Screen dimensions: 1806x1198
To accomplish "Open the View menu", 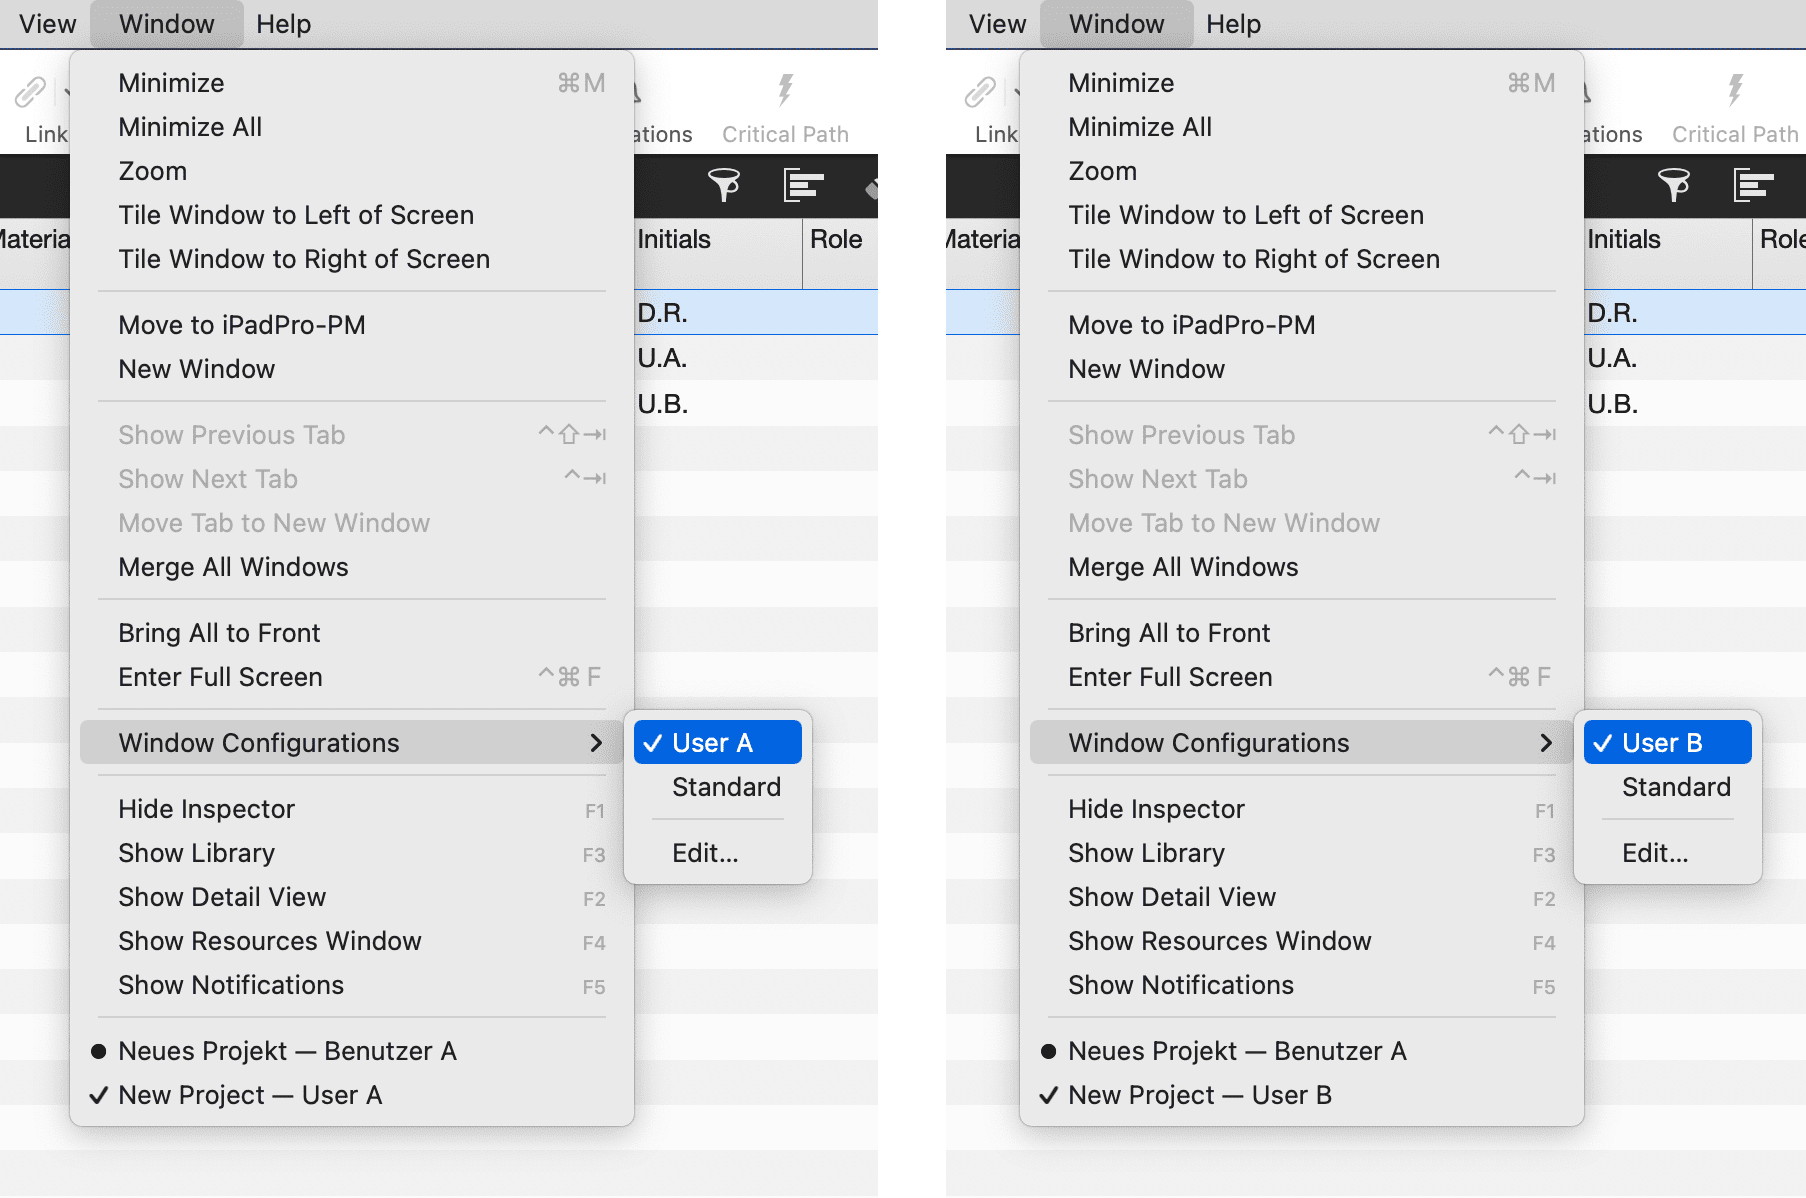I will [46, 23].
